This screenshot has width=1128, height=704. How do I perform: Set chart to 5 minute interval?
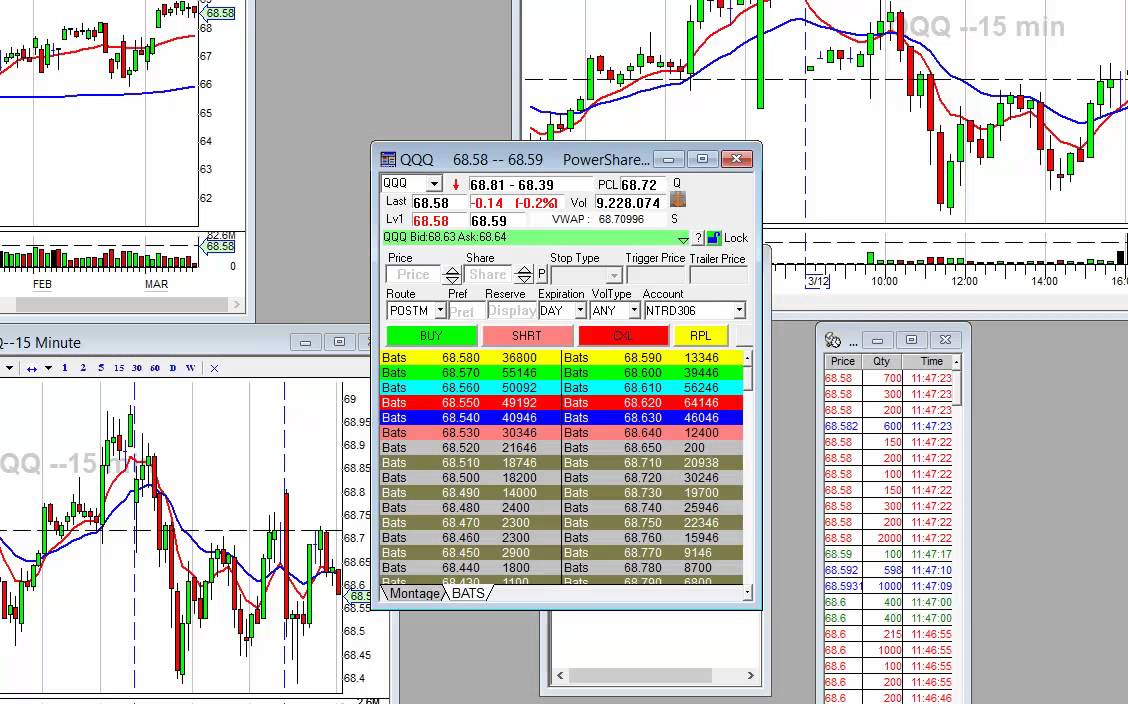pyautogui.click(x=101, y=368)
